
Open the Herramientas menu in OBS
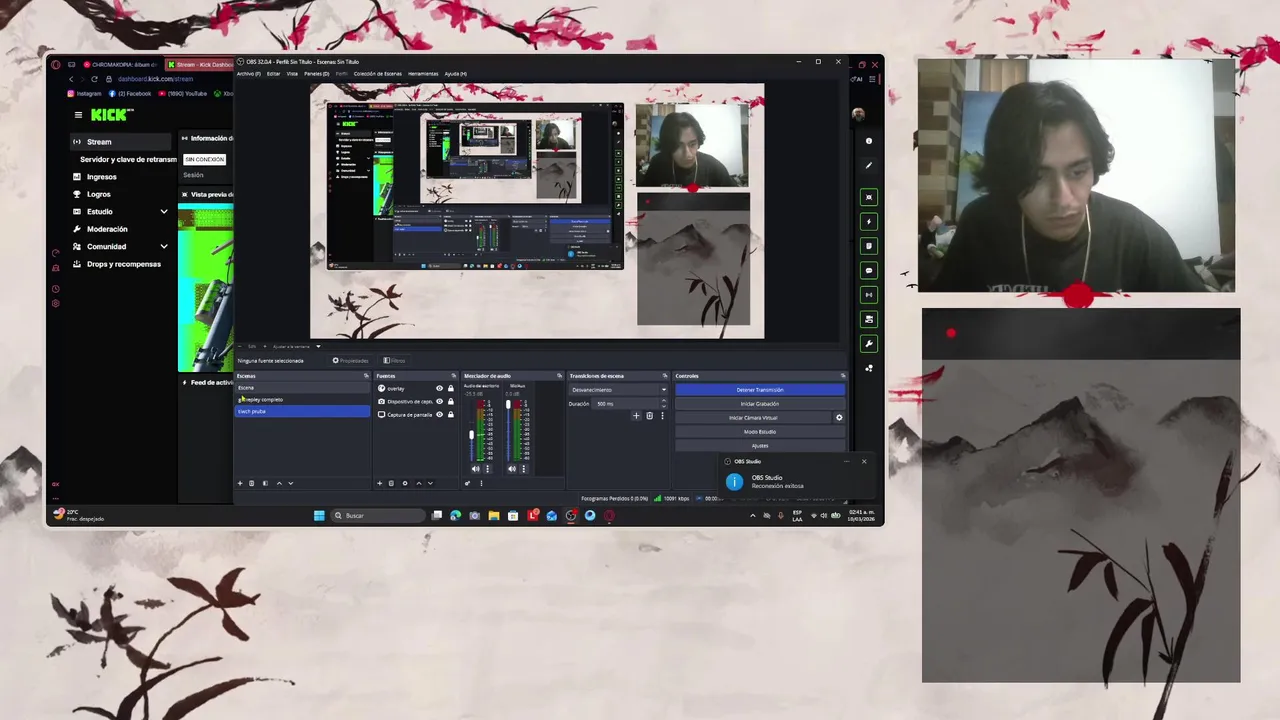(x=423, y=73)
